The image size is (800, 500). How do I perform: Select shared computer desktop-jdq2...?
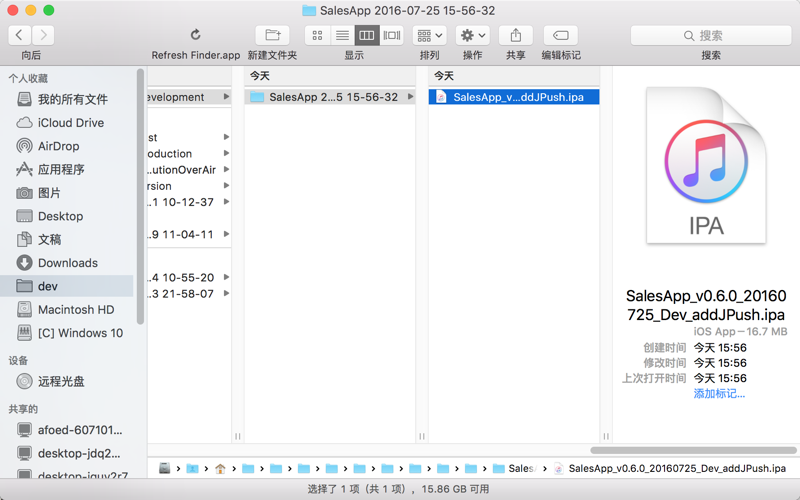pyautogui.click(x=67, y=453)
